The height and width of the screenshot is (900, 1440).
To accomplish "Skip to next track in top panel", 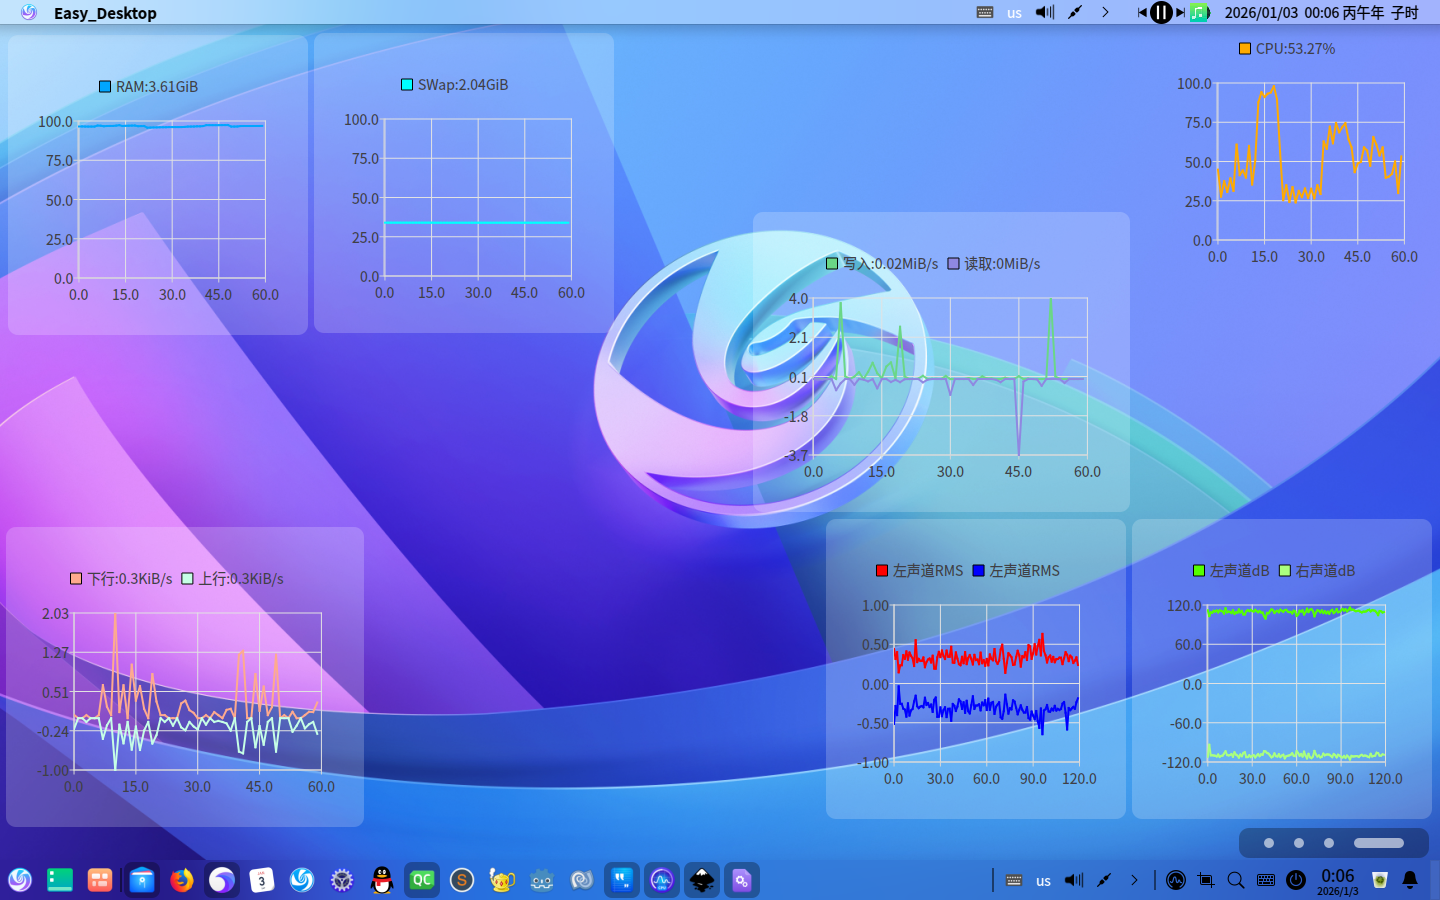I will pyautogui.click(x=1180, y=13).
